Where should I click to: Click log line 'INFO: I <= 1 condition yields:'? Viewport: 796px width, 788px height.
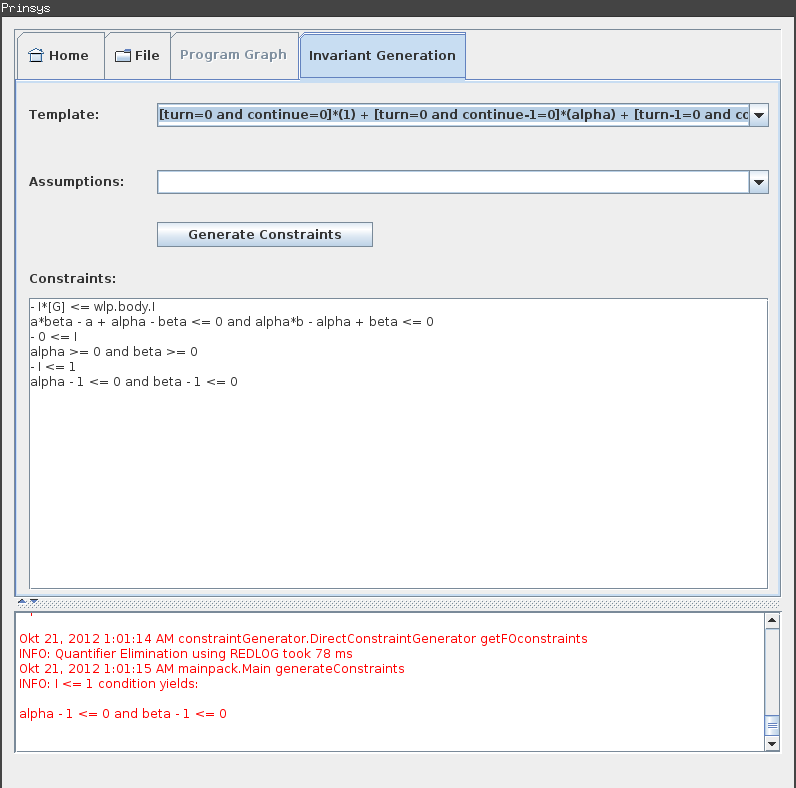coord(109,683)
